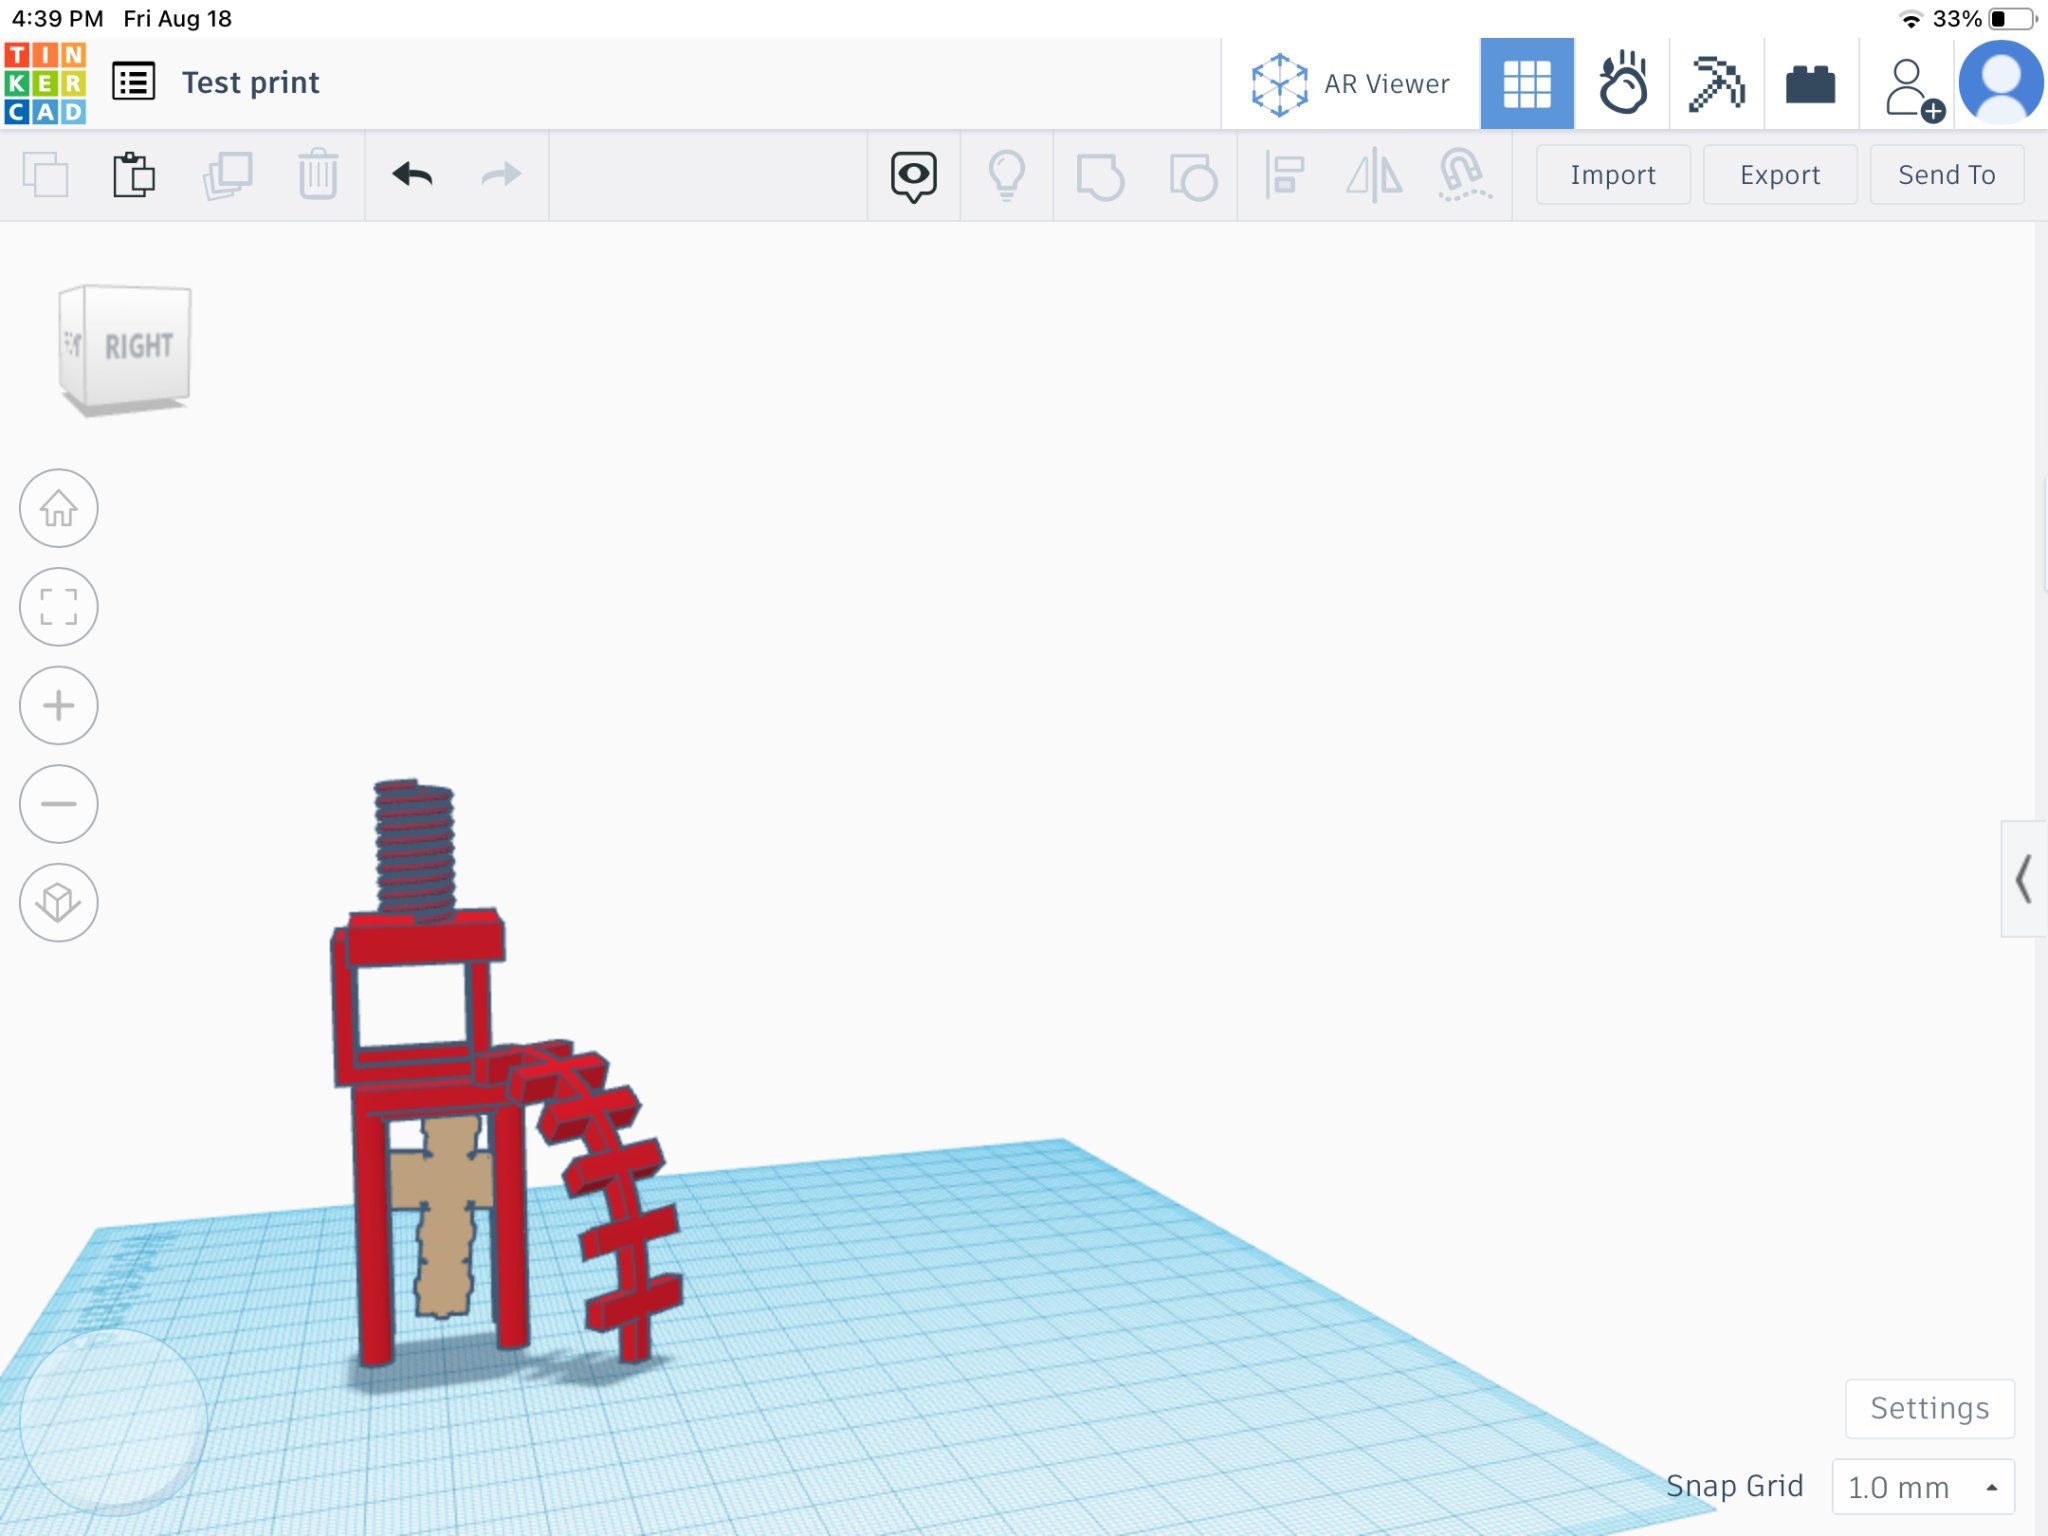Image resolution: width=2048 pixels, height=1536 pixels.
Task: Click the Export button
Action: click(x=1779, y=175)
